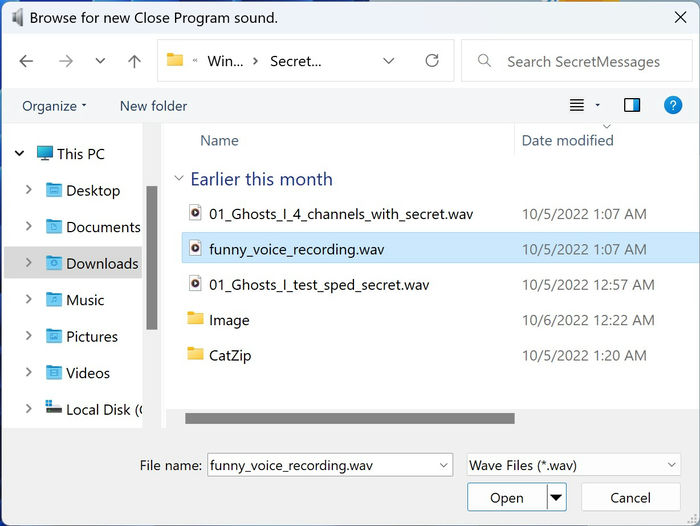Go back using the left arrow

(x=26, y=61)
